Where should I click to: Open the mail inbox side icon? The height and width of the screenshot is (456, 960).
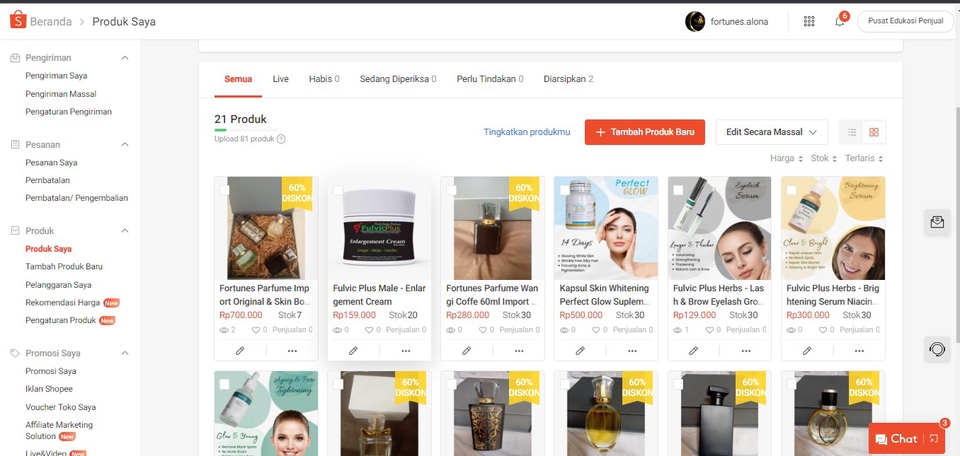pyautogui.click(x=937, y=222)
